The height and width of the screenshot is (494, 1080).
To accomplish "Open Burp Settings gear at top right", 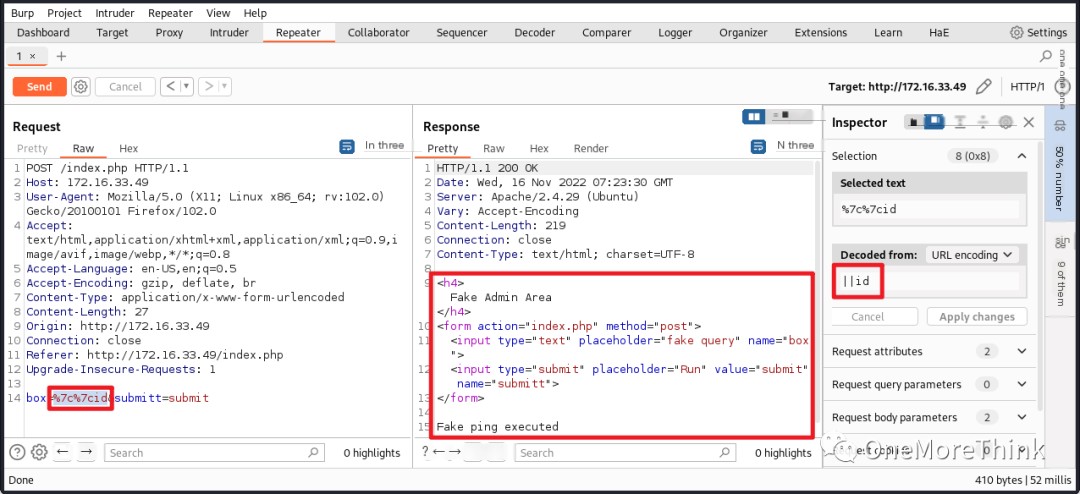I will (1017, 32).
